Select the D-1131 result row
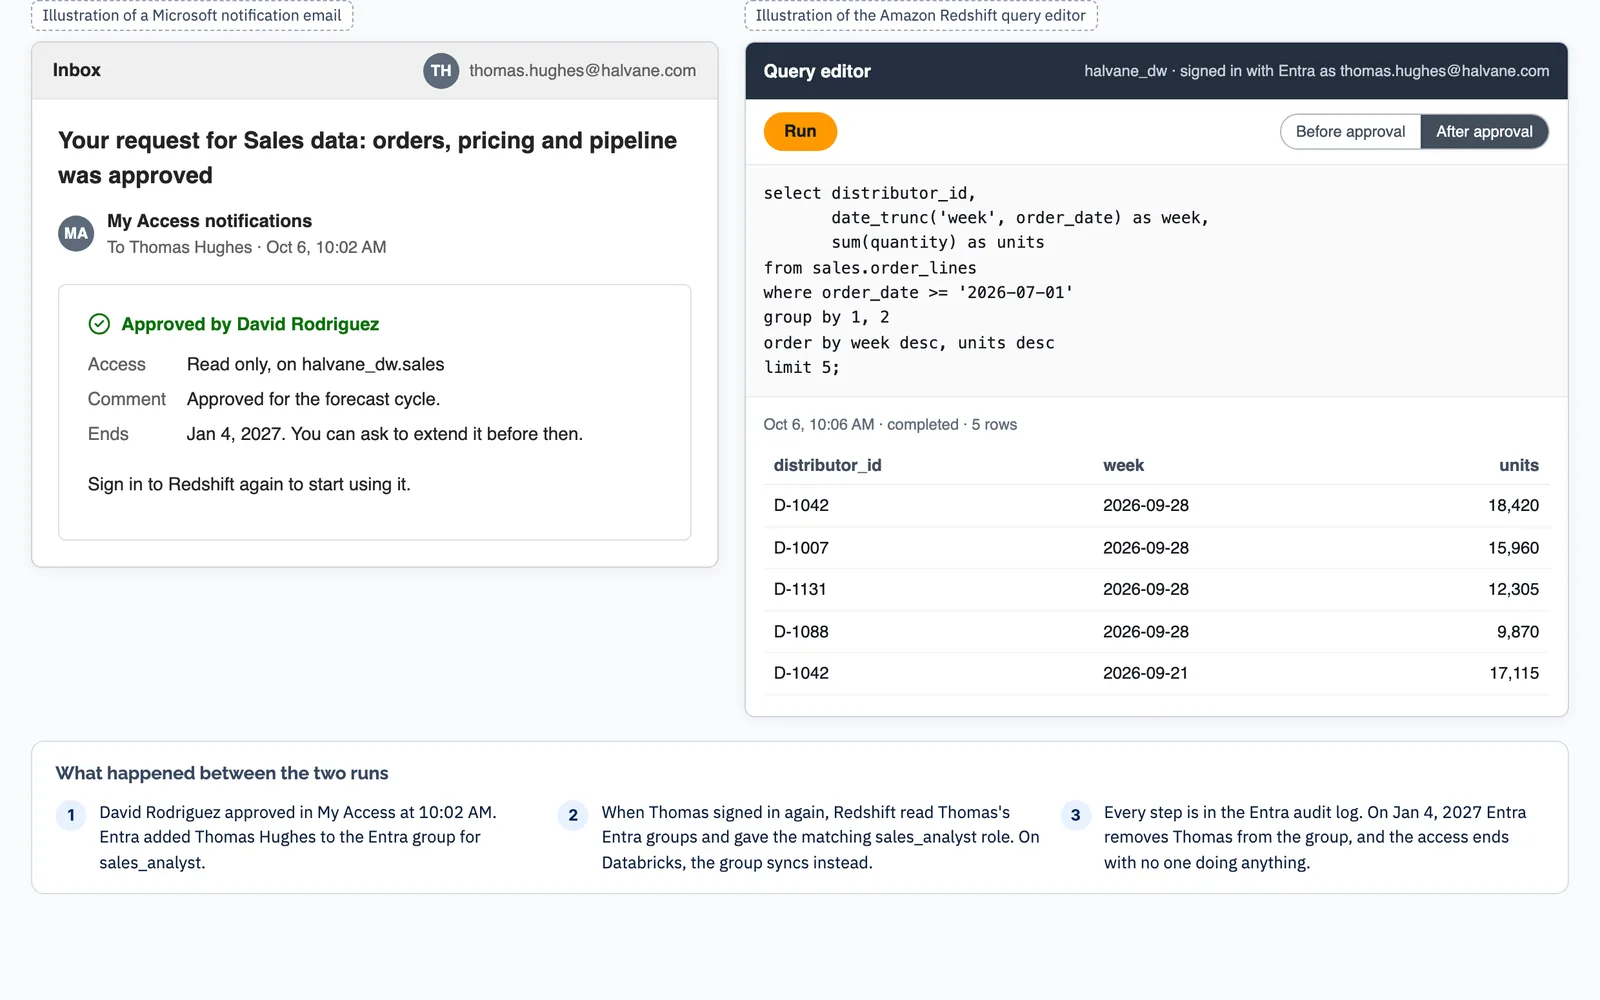This screenshot has width=1600, height=1000. pyautogui.click(x=1156, y=589)
